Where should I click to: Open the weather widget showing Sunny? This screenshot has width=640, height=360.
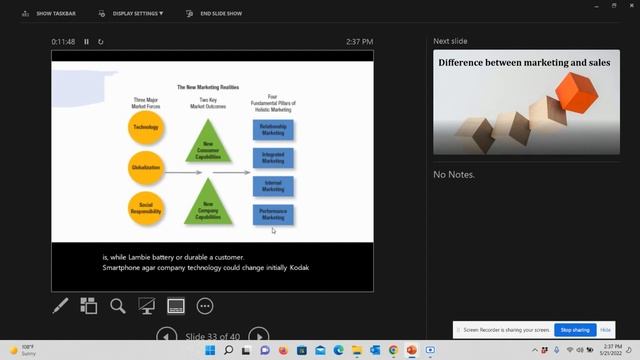(22, 350)
